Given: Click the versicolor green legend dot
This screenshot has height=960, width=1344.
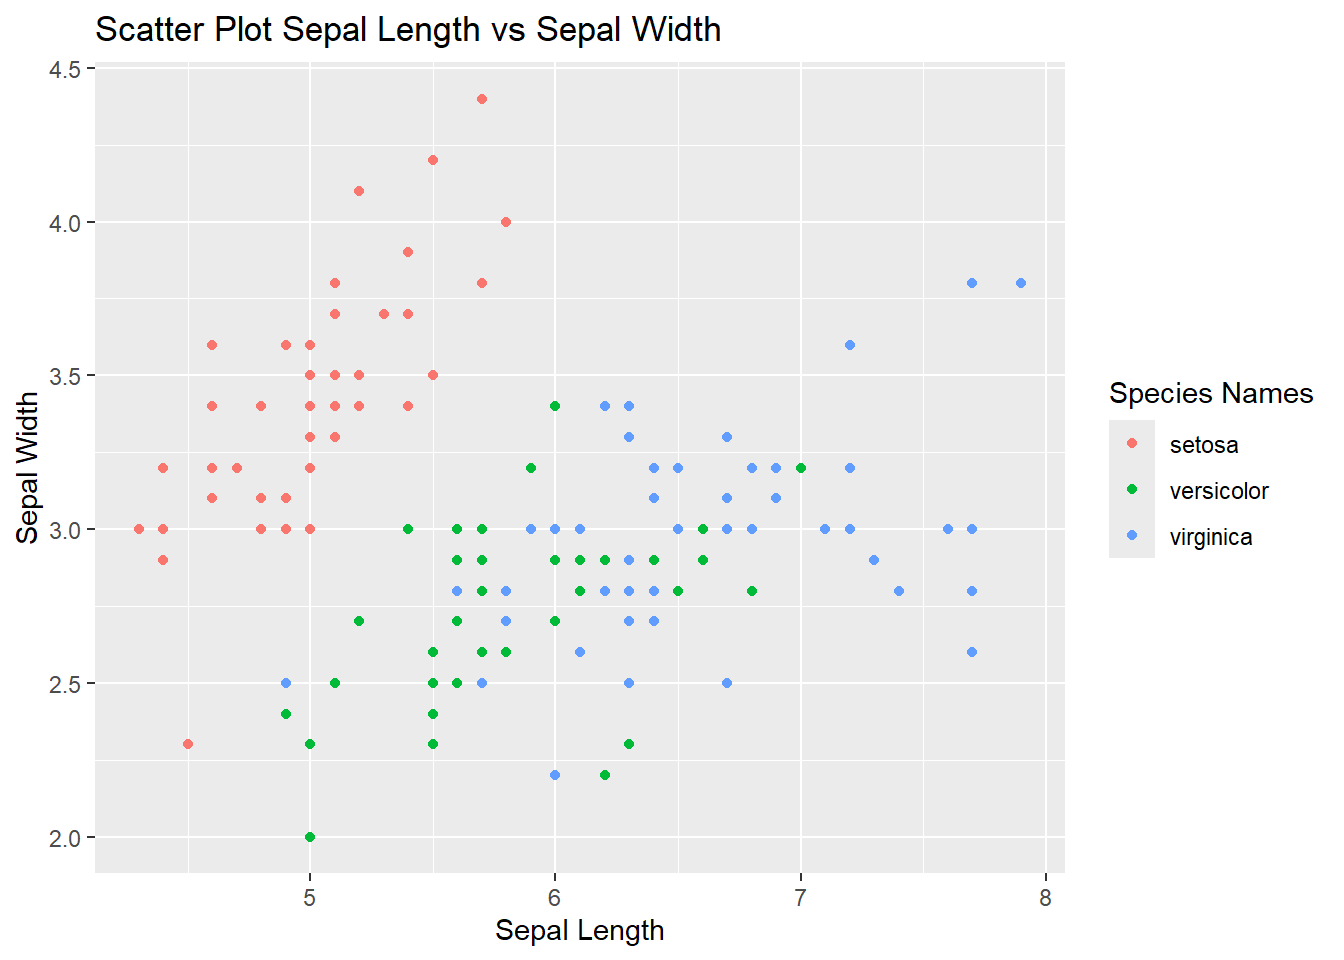Looking at the screenshot, I should pyautogui.click(x=1132, y=489).
